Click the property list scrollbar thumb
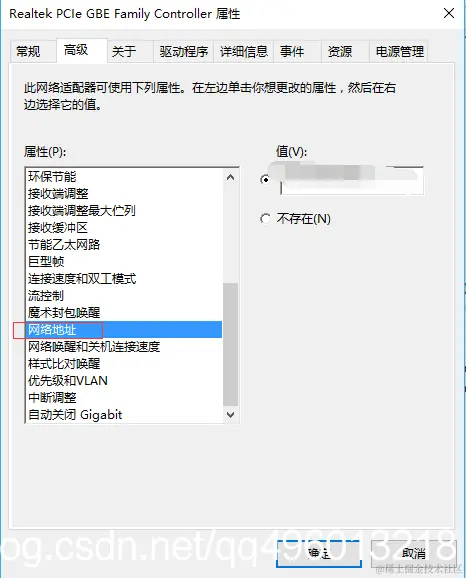 pyautogui.click(x=231, y=344)
